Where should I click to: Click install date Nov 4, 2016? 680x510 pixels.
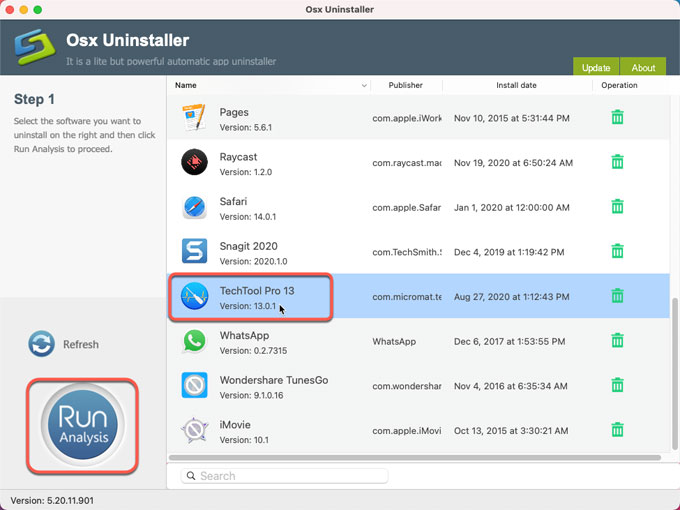[510, 386]
